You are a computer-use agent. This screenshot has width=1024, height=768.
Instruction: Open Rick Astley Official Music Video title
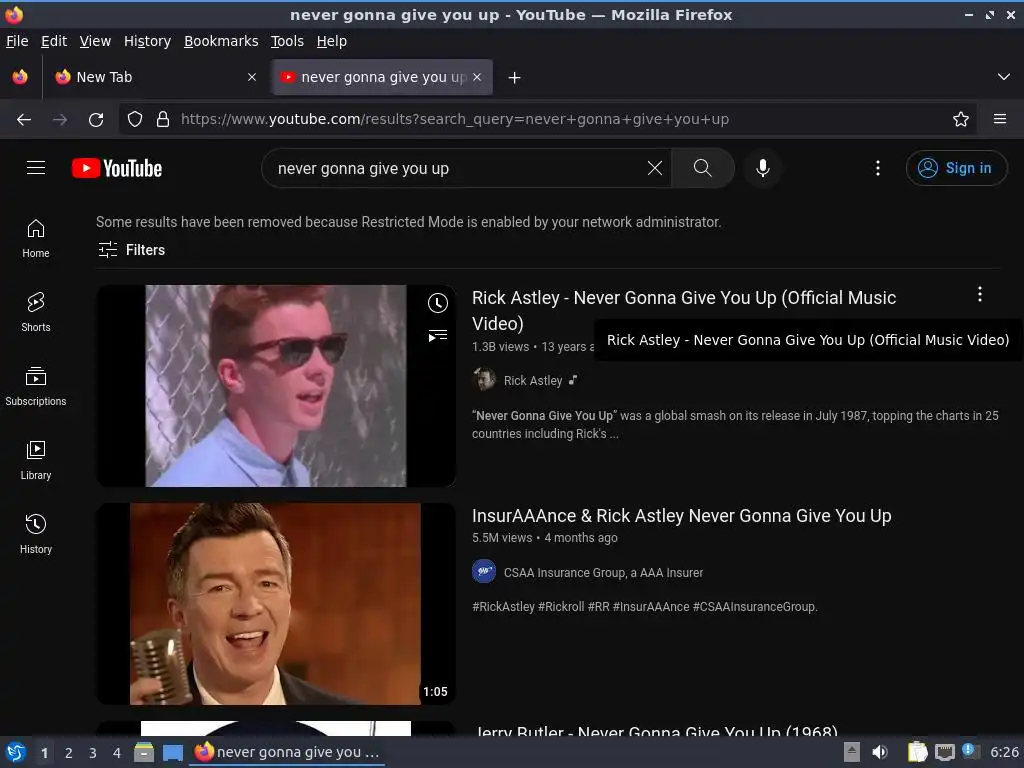click(x=684, y=310)
